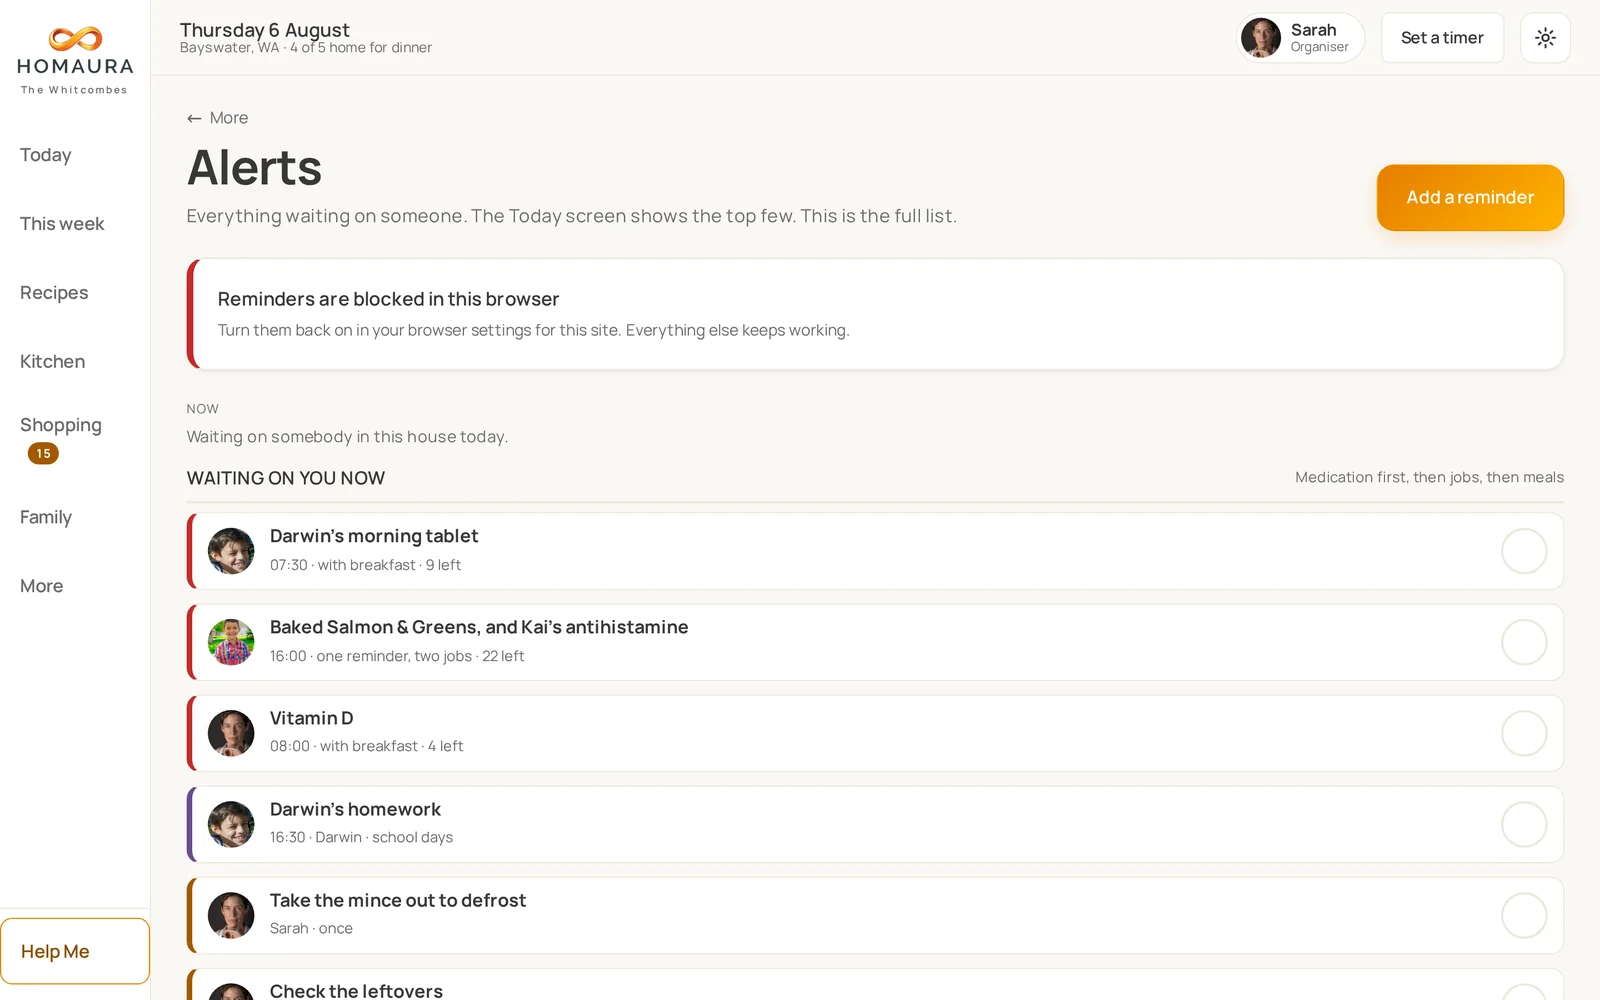Click Reminders are blocked in this browser notice
Viewport: 1600px width, 1000px height.
875,314
